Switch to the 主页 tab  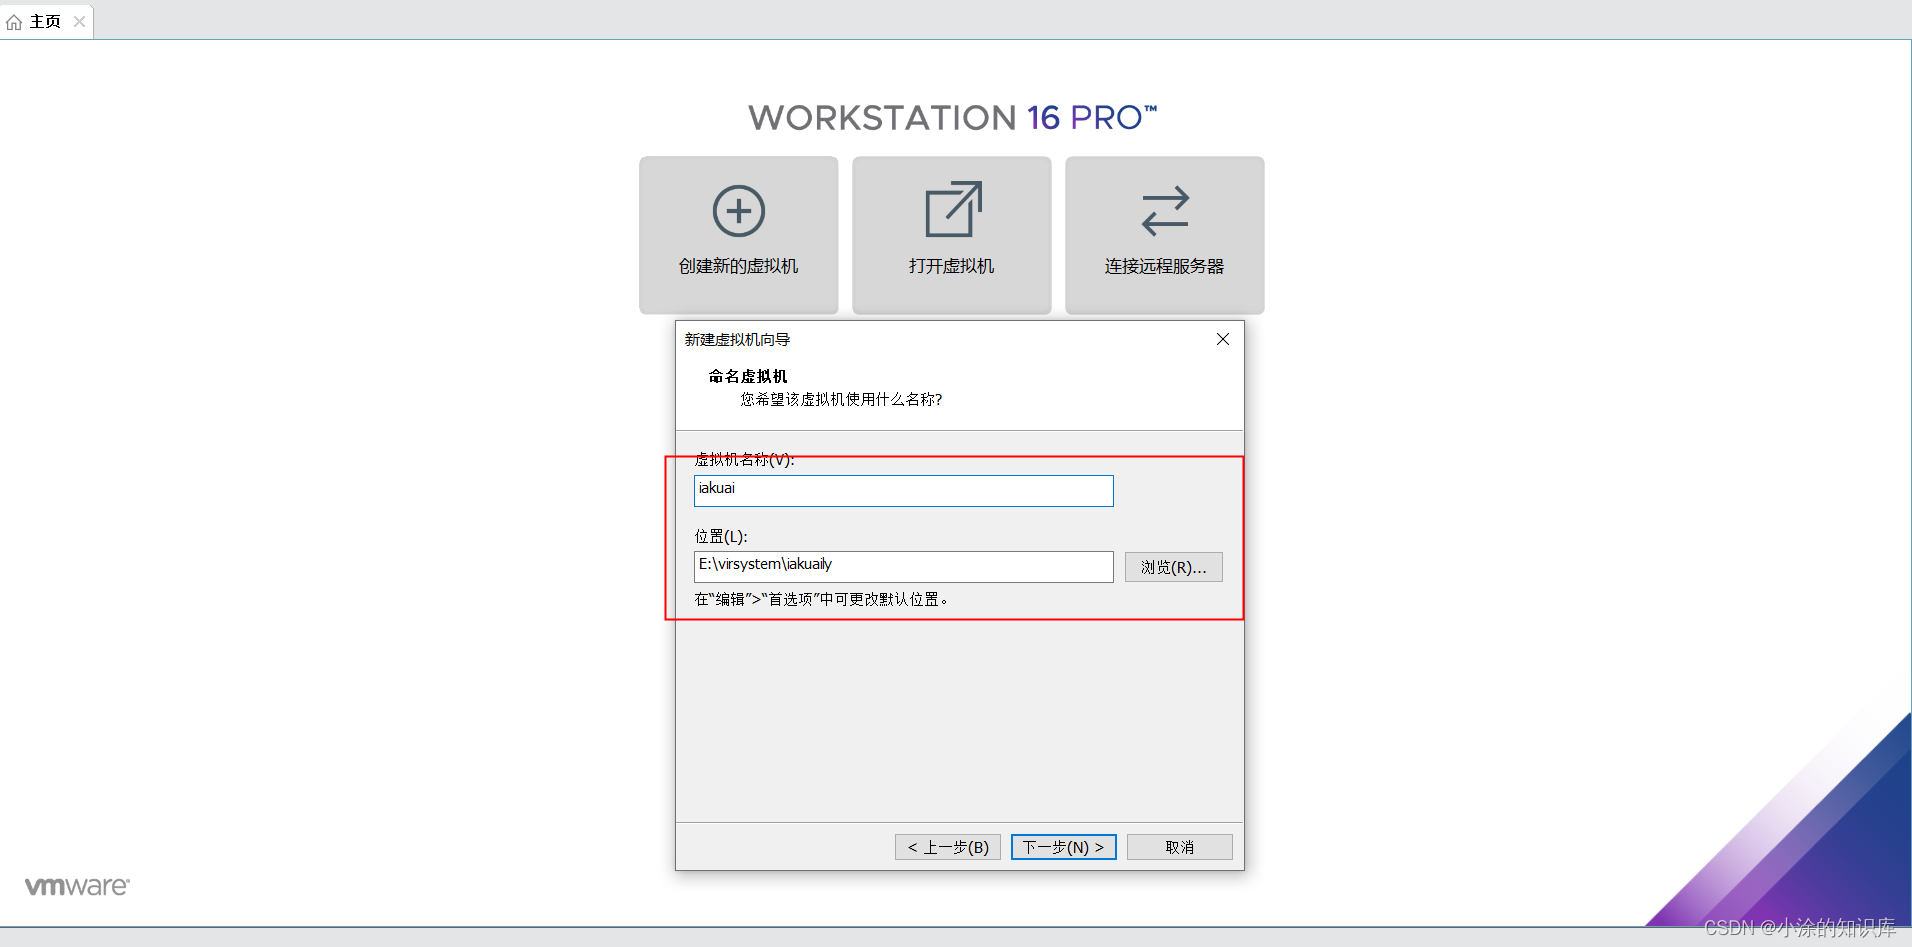coord(45,21)
